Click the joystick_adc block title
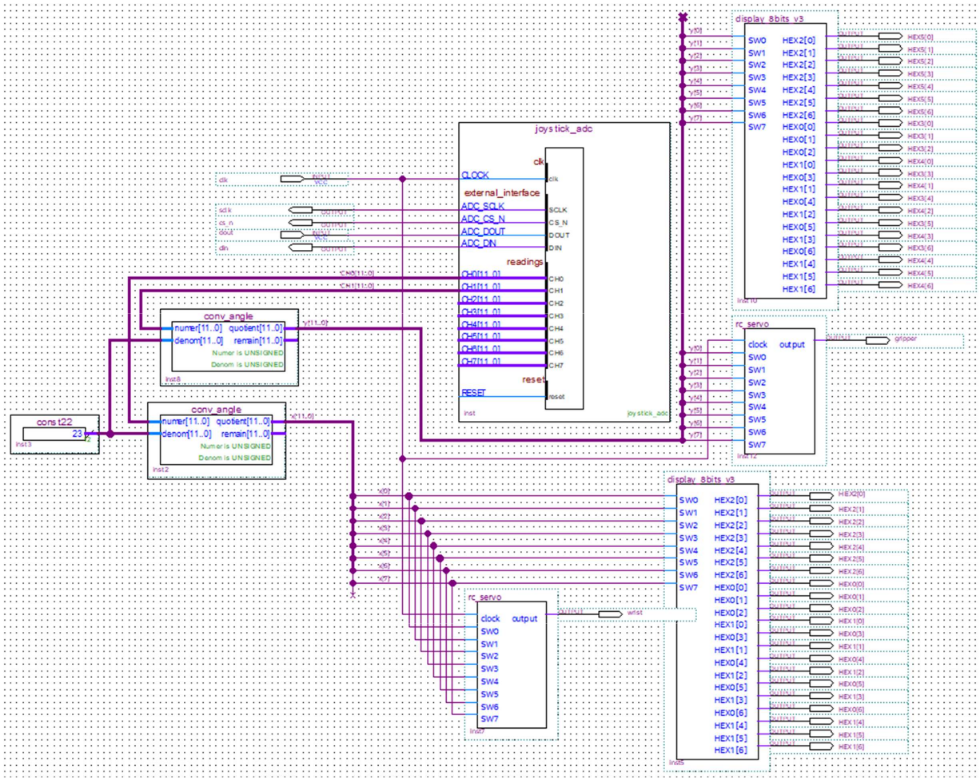The image size is (979, 782). pyautogui.click(x=563, y=130)
